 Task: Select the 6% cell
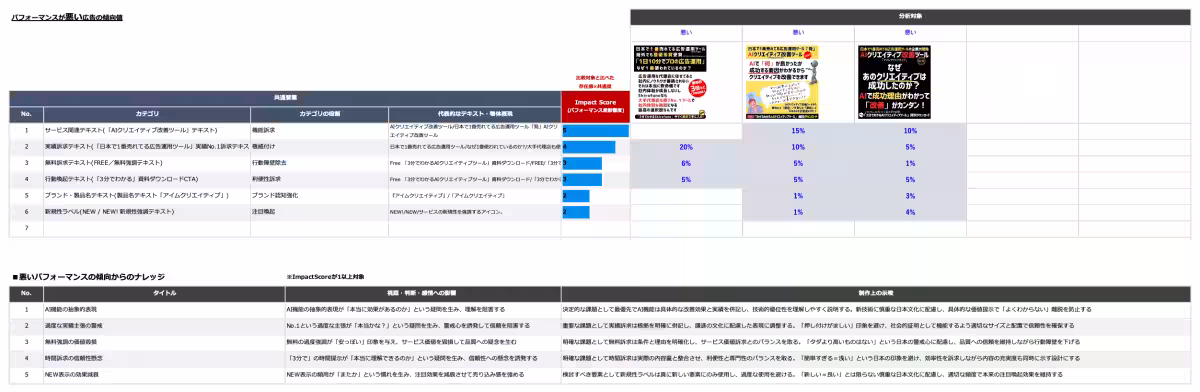coord(686,163)
